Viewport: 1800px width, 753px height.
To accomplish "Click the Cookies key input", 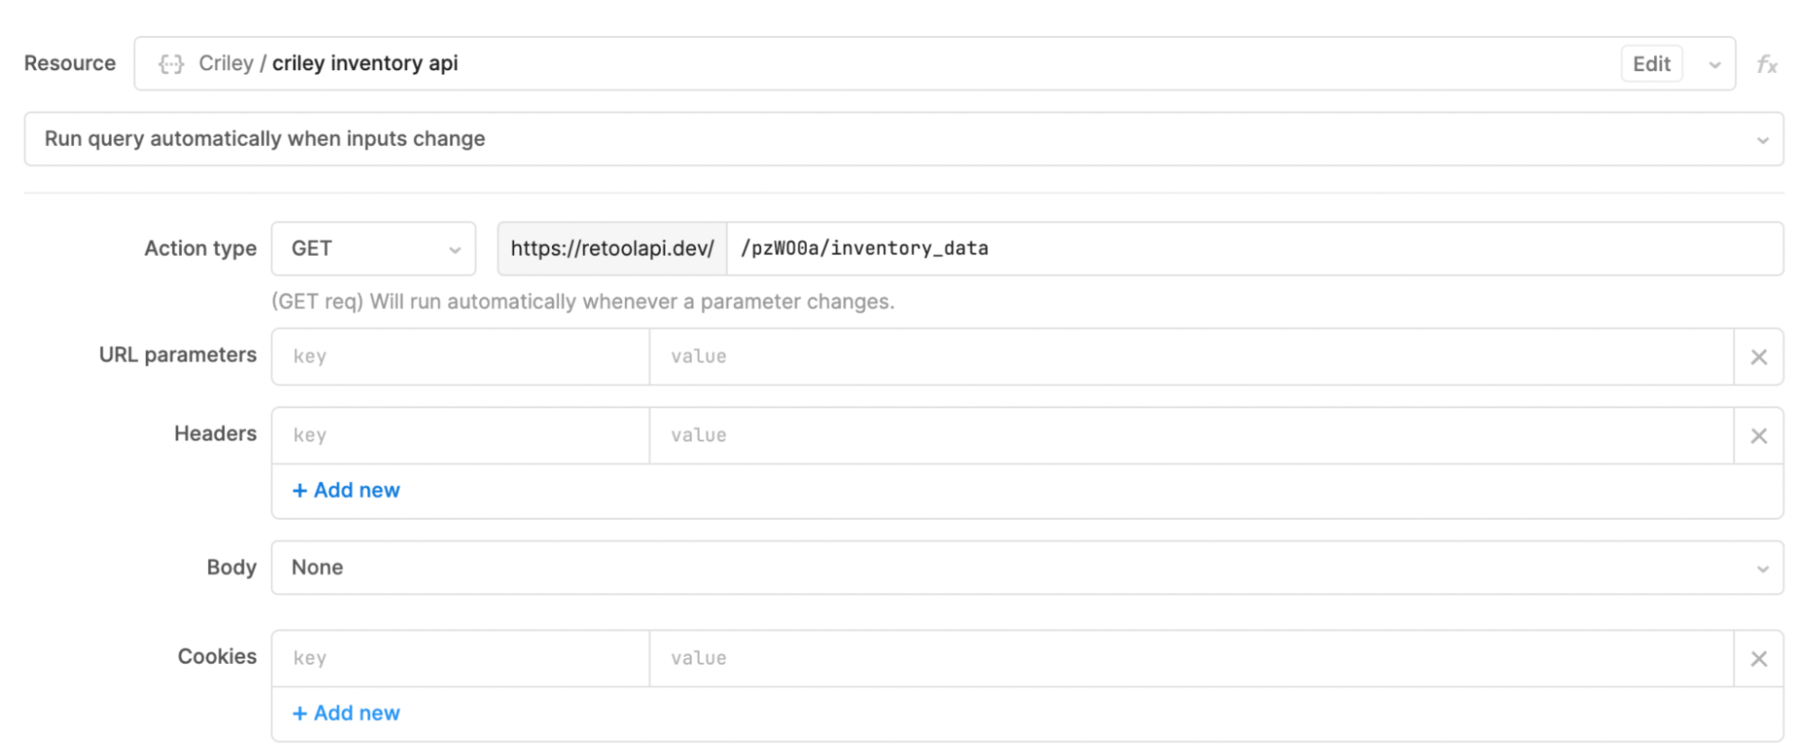I will point(460,659).
